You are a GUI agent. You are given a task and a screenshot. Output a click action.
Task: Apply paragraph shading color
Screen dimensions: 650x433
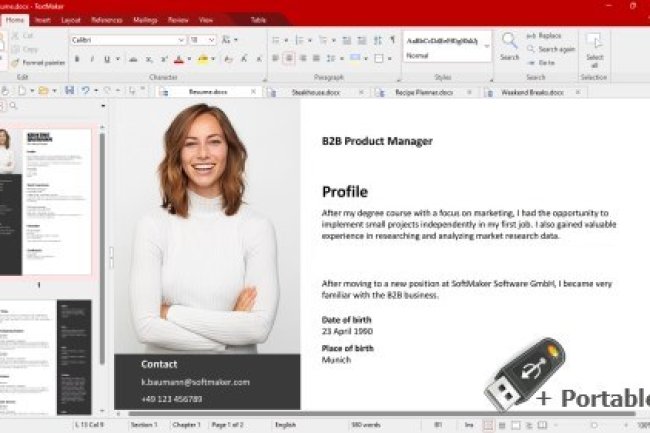pos(355,58)
